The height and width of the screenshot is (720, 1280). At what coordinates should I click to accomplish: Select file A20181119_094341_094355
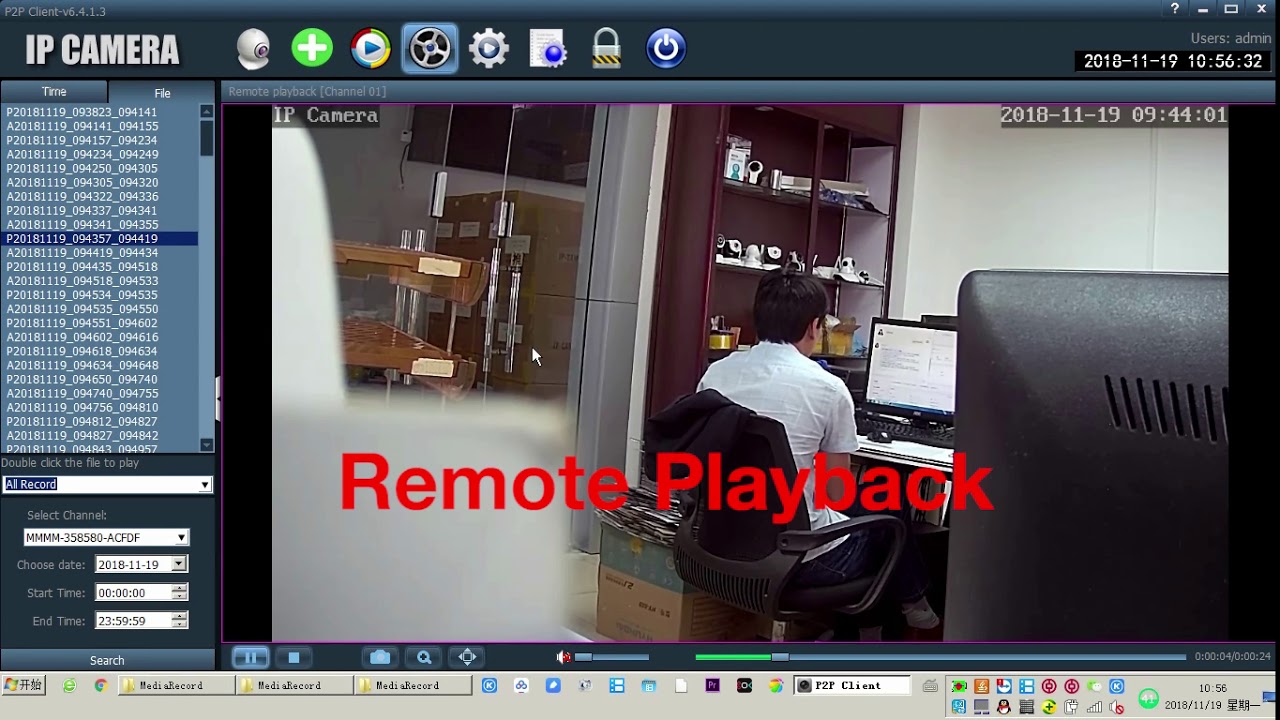100,224
